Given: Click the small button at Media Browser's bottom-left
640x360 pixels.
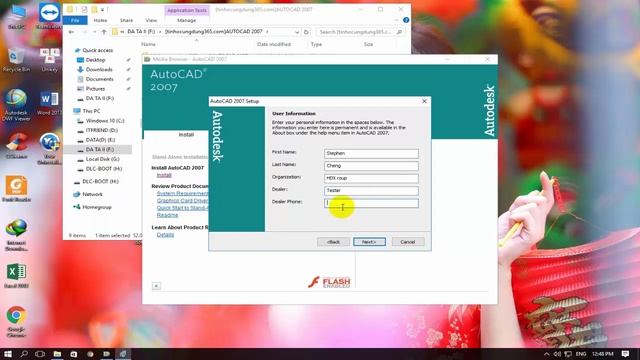Looking at the screenshot, I should pyautogui.click(x=156, y=286).
